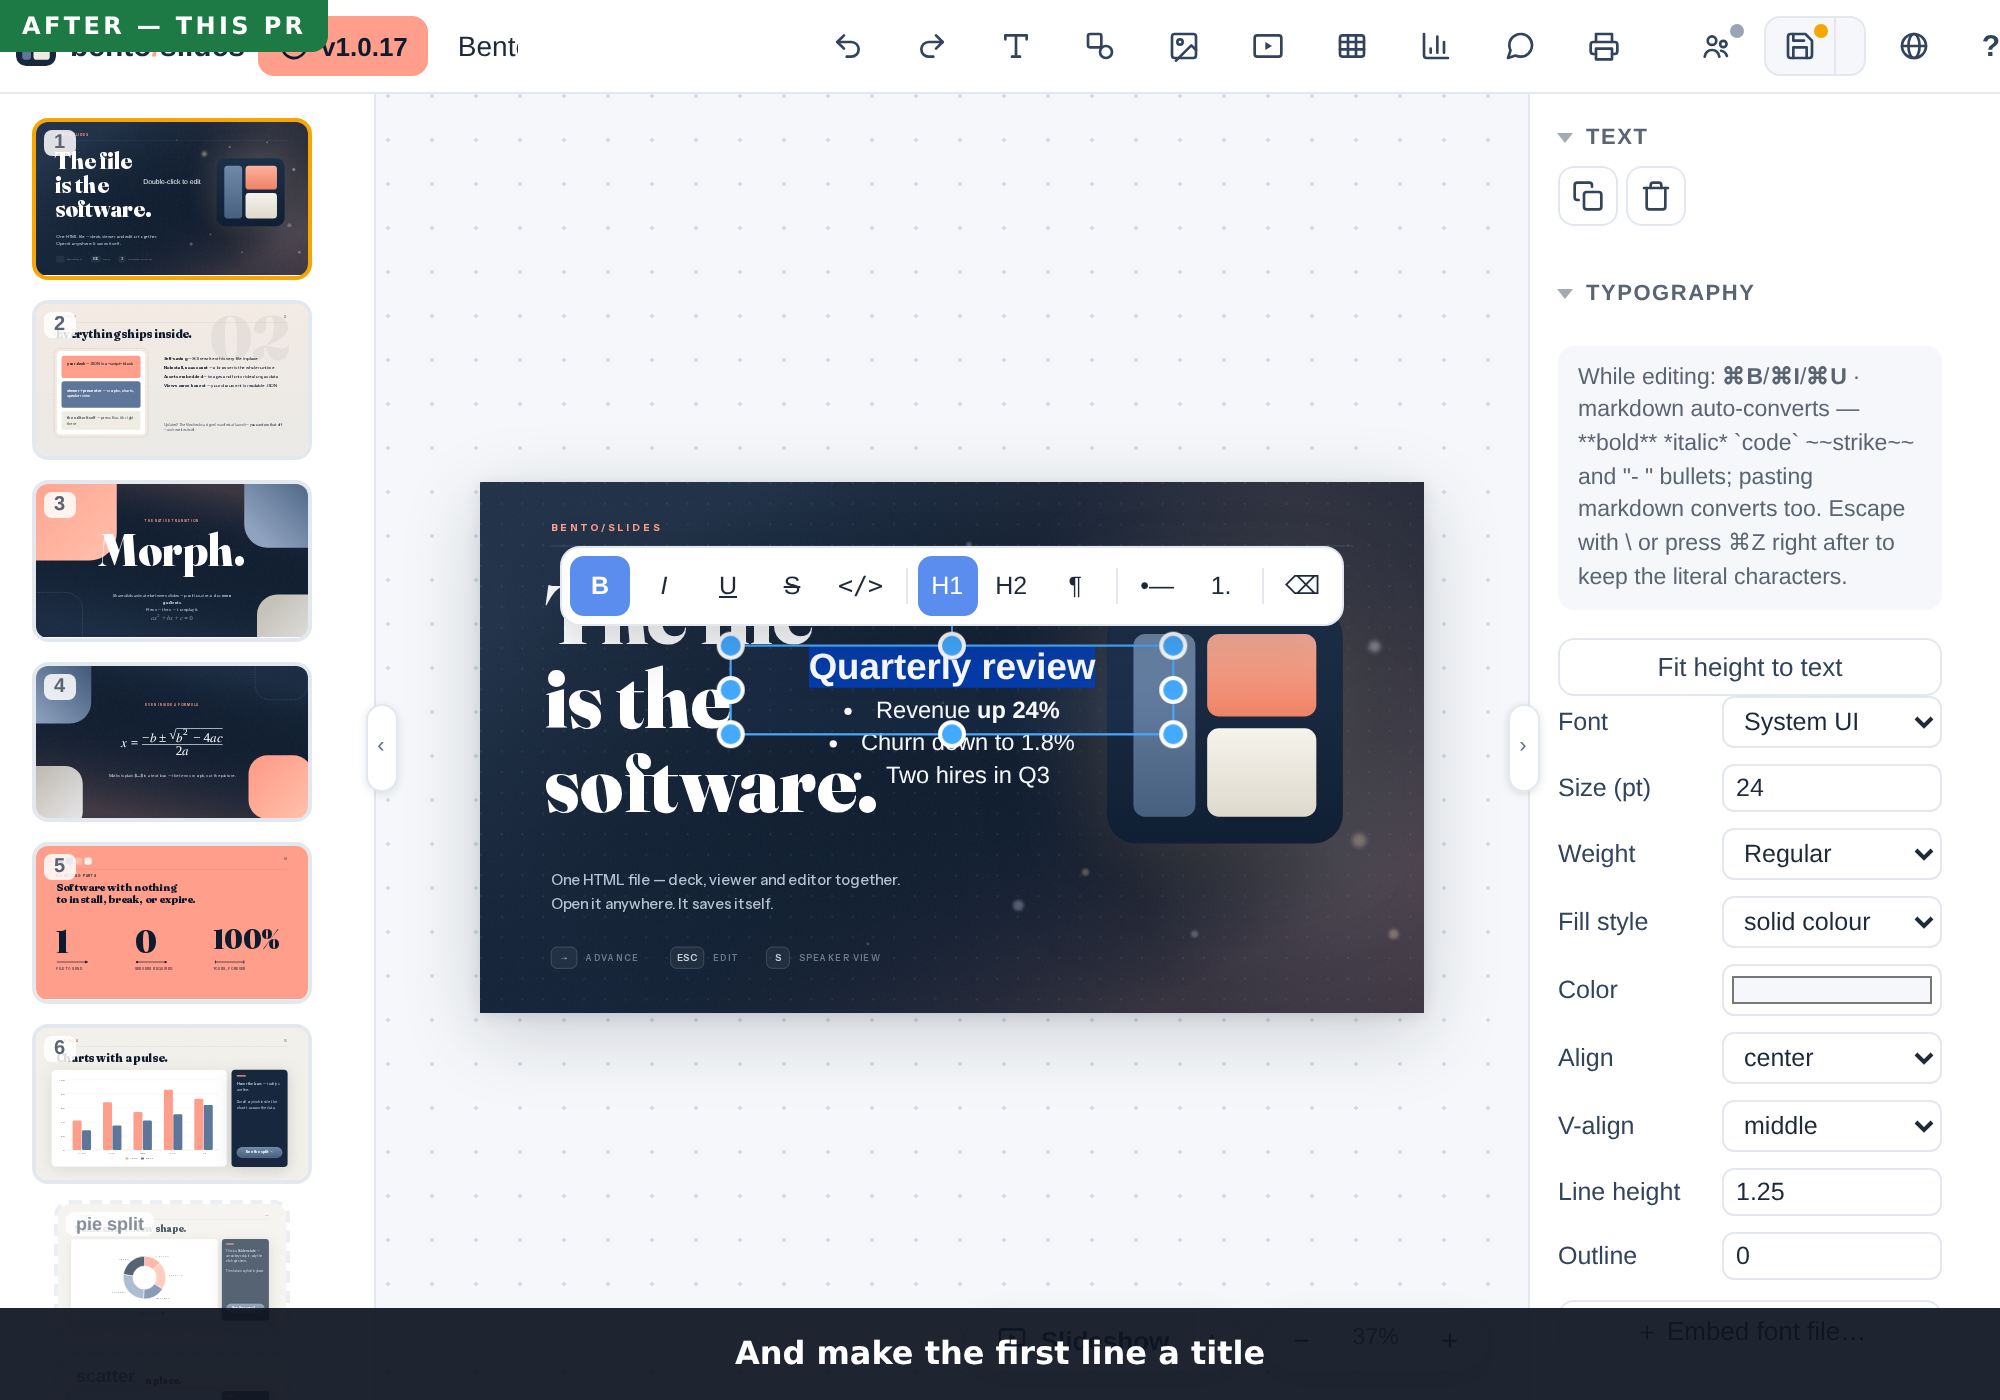Insert a video element
This screenshot has width=2000, height=1400.
(1268, 47)
